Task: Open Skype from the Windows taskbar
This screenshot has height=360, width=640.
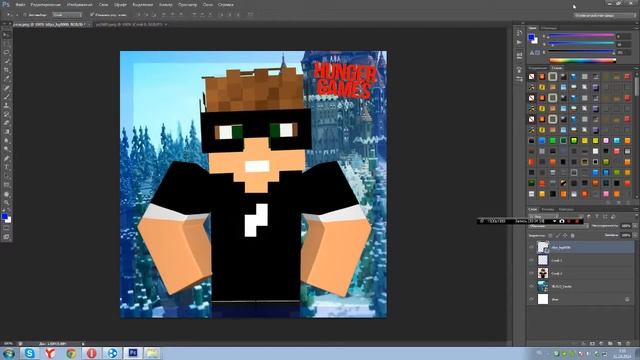Action: pos(29,353)
